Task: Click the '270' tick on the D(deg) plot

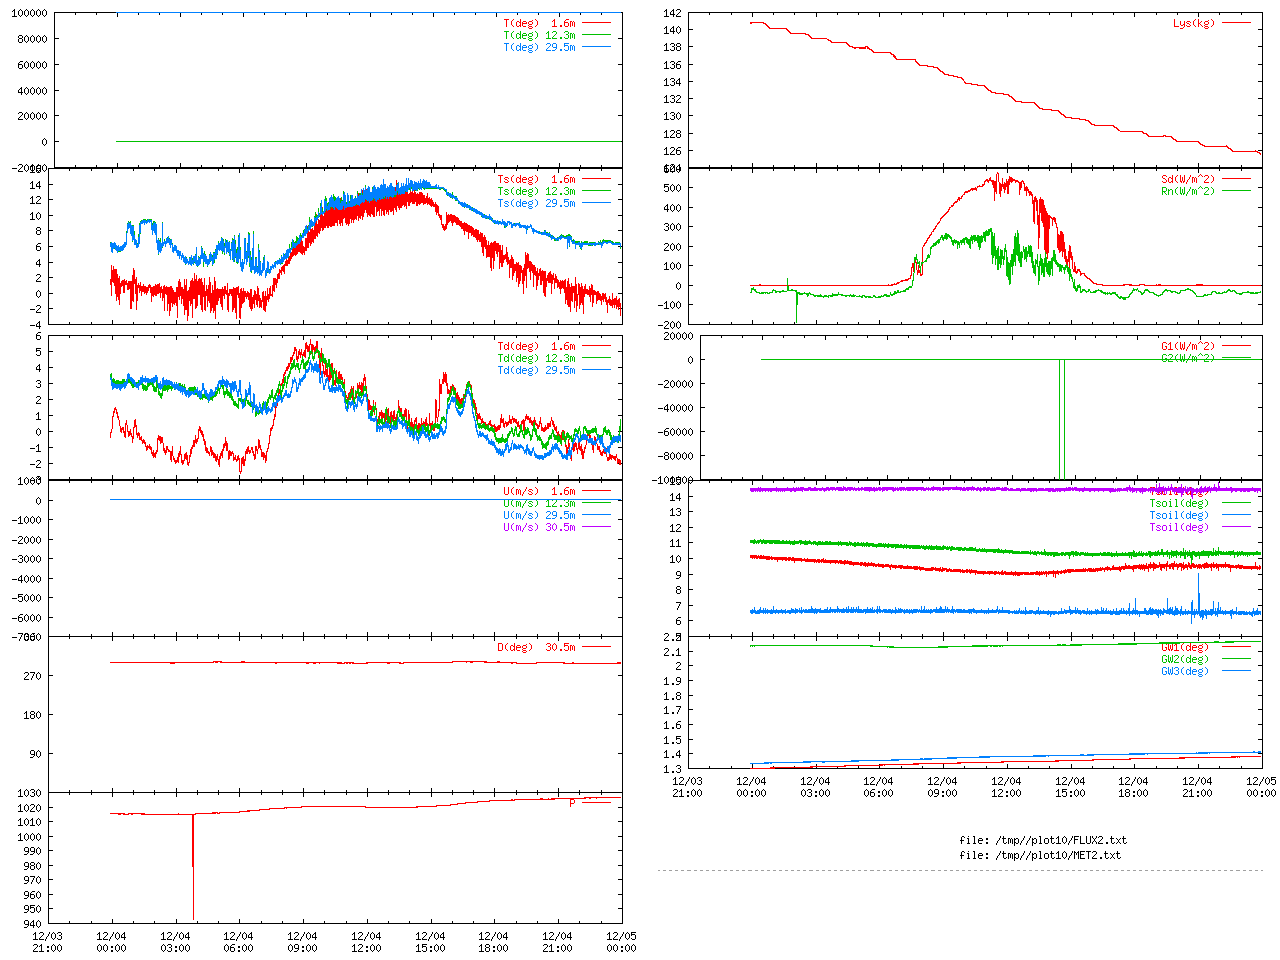Action: tap(32, 676)
